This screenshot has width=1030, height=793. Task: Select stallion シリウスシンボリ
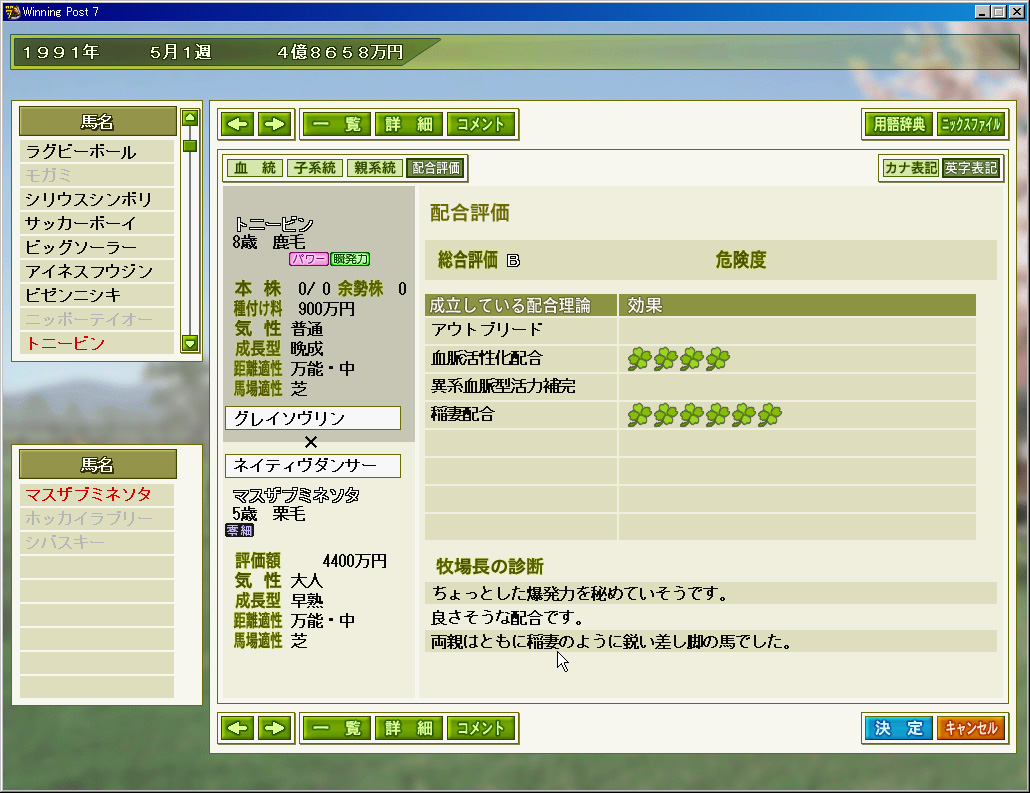[x=97, y=199]
